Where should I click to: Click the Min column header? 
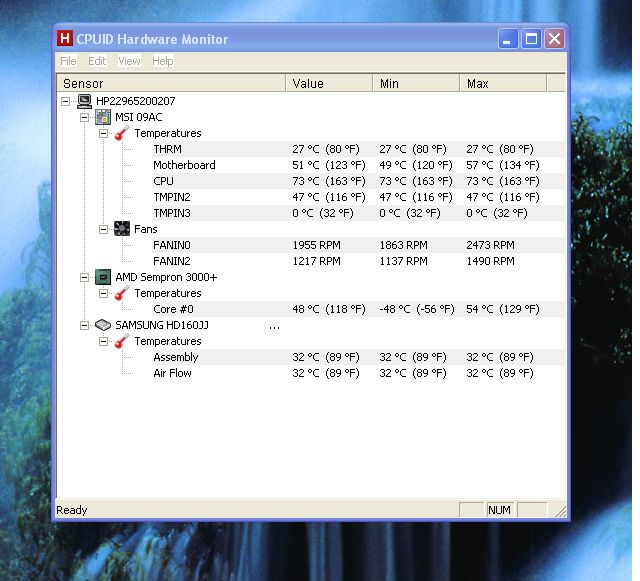coord(417,84)
